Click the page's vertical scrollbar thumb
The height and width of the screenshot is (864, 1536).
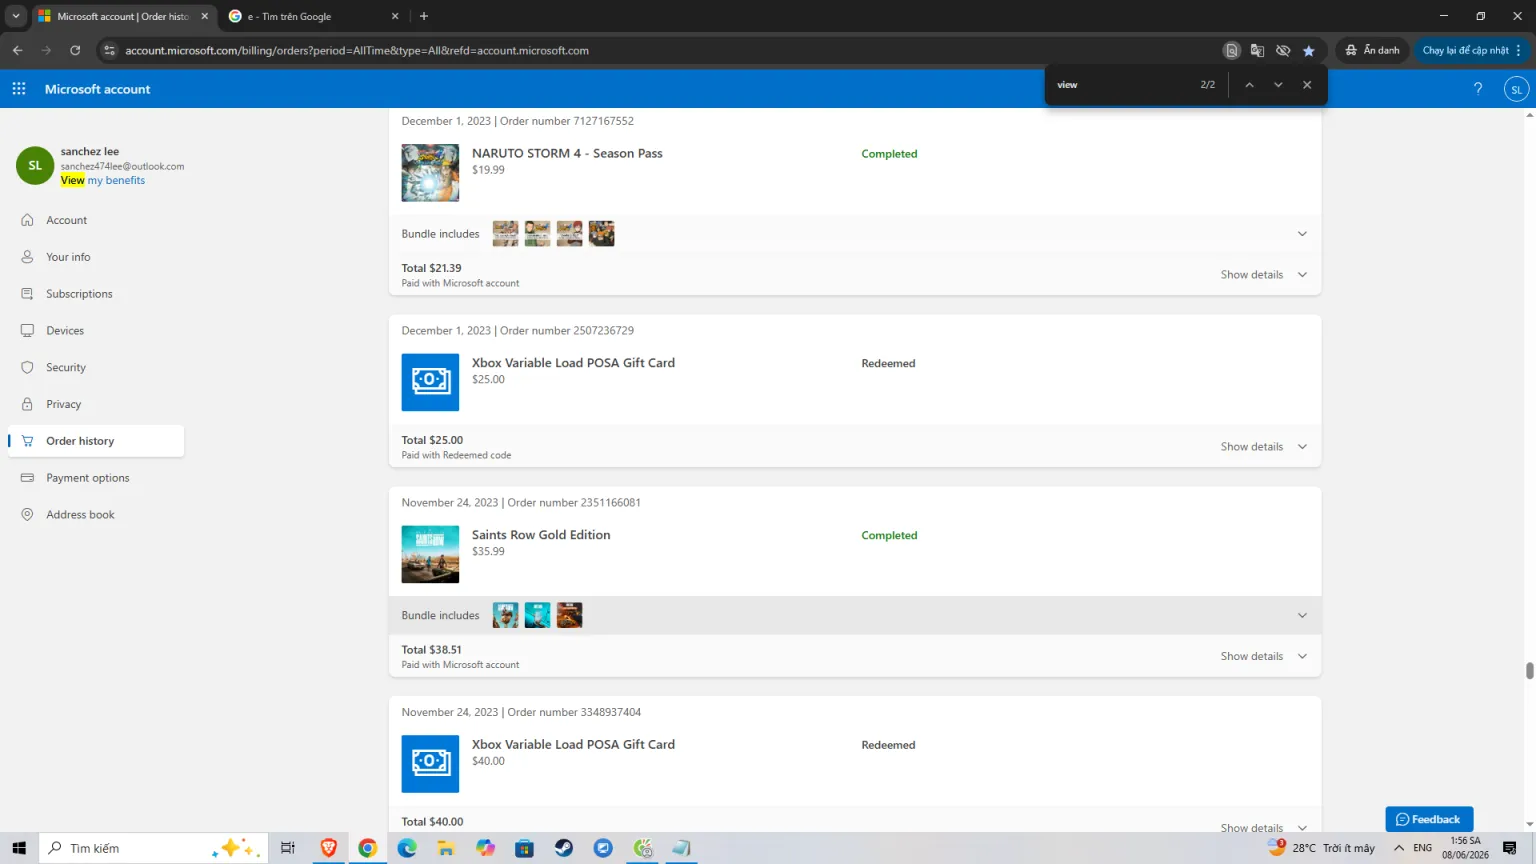coord(1529,671)
